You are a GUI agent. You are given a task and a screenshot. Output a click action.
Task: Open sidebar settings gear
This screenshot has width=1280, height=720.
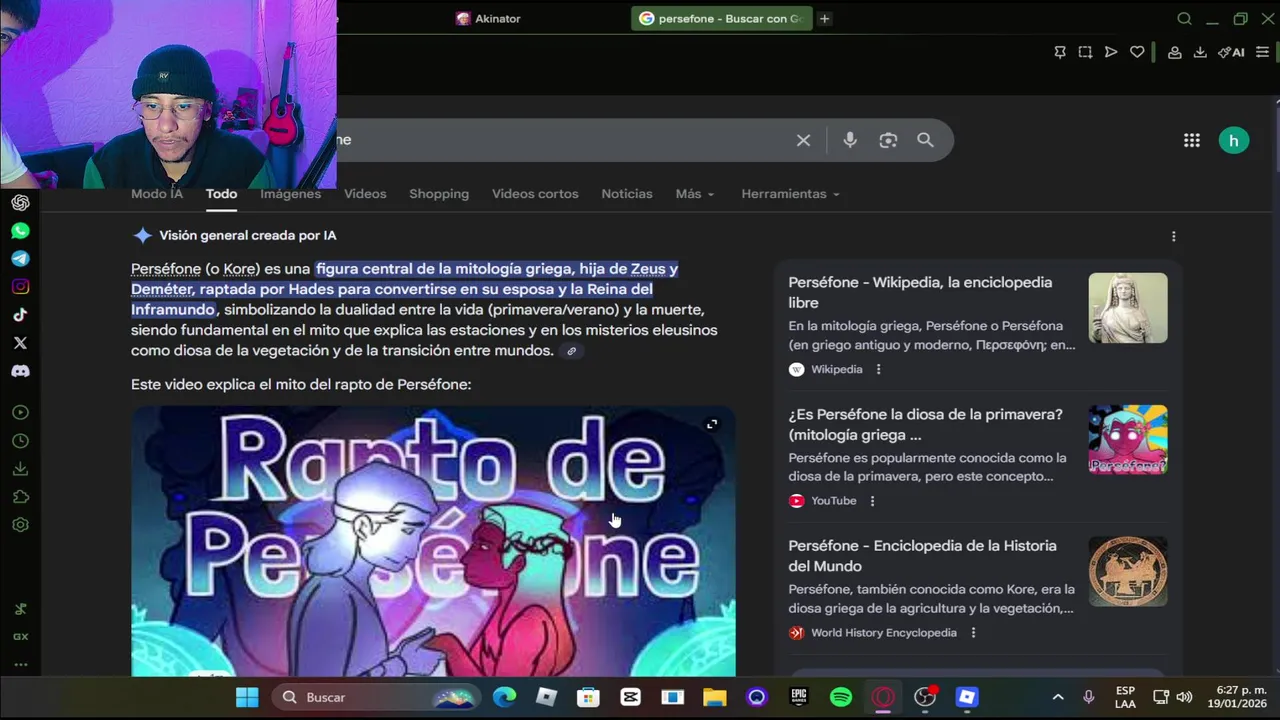pos(20,525)
